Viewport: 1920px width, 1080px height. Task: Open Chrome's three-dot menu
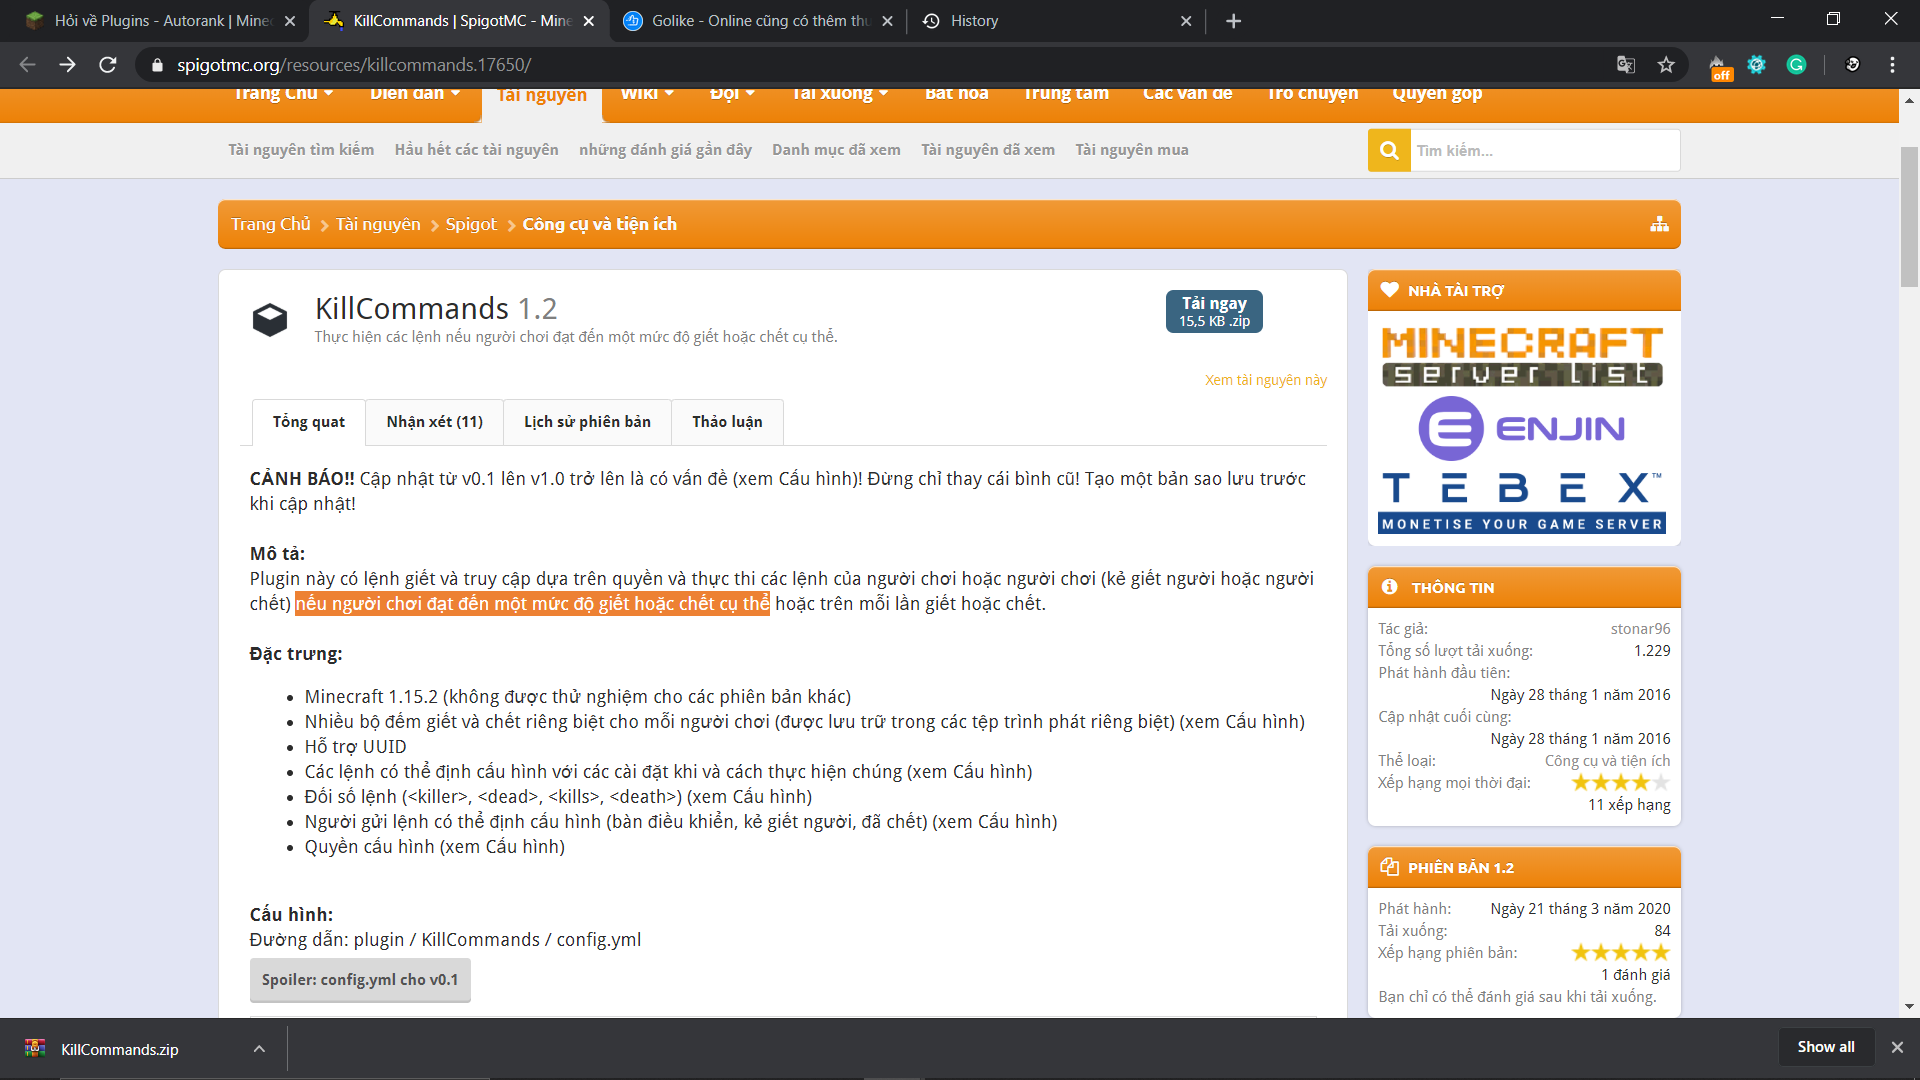coord(1892,65)
